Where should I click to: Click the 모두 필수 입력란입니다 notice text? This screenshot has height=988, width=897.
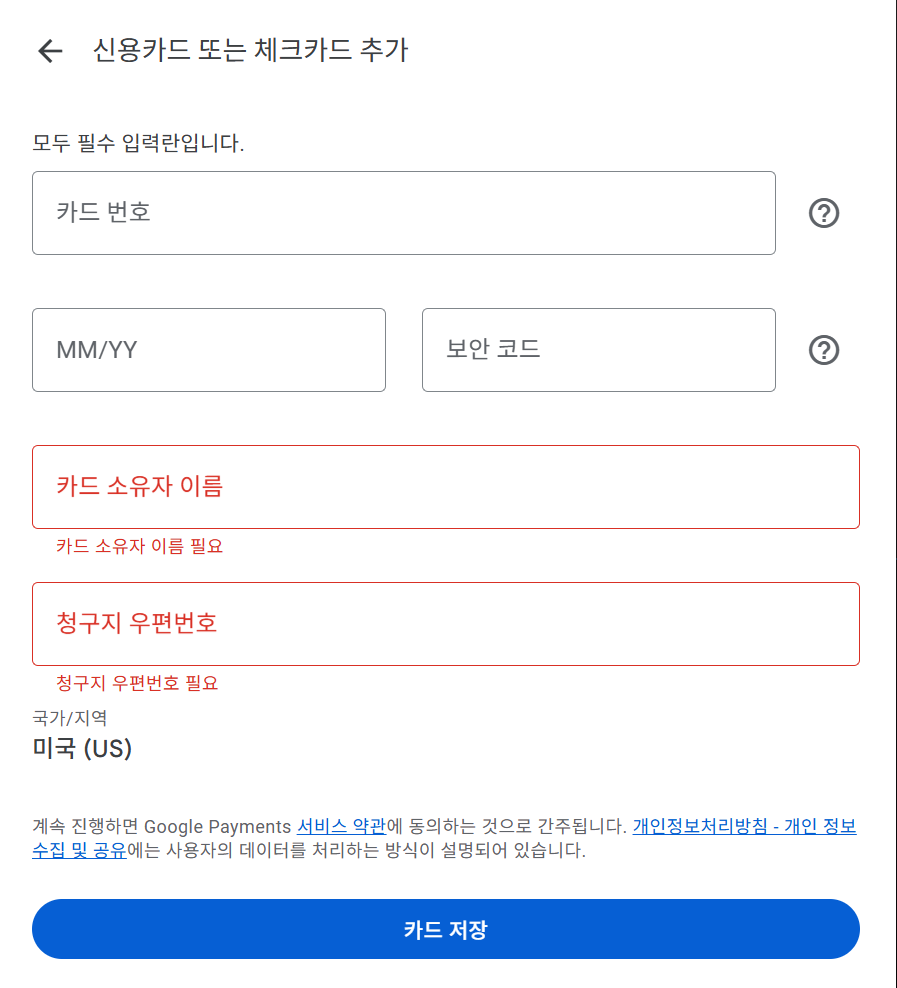click(138, 143)
